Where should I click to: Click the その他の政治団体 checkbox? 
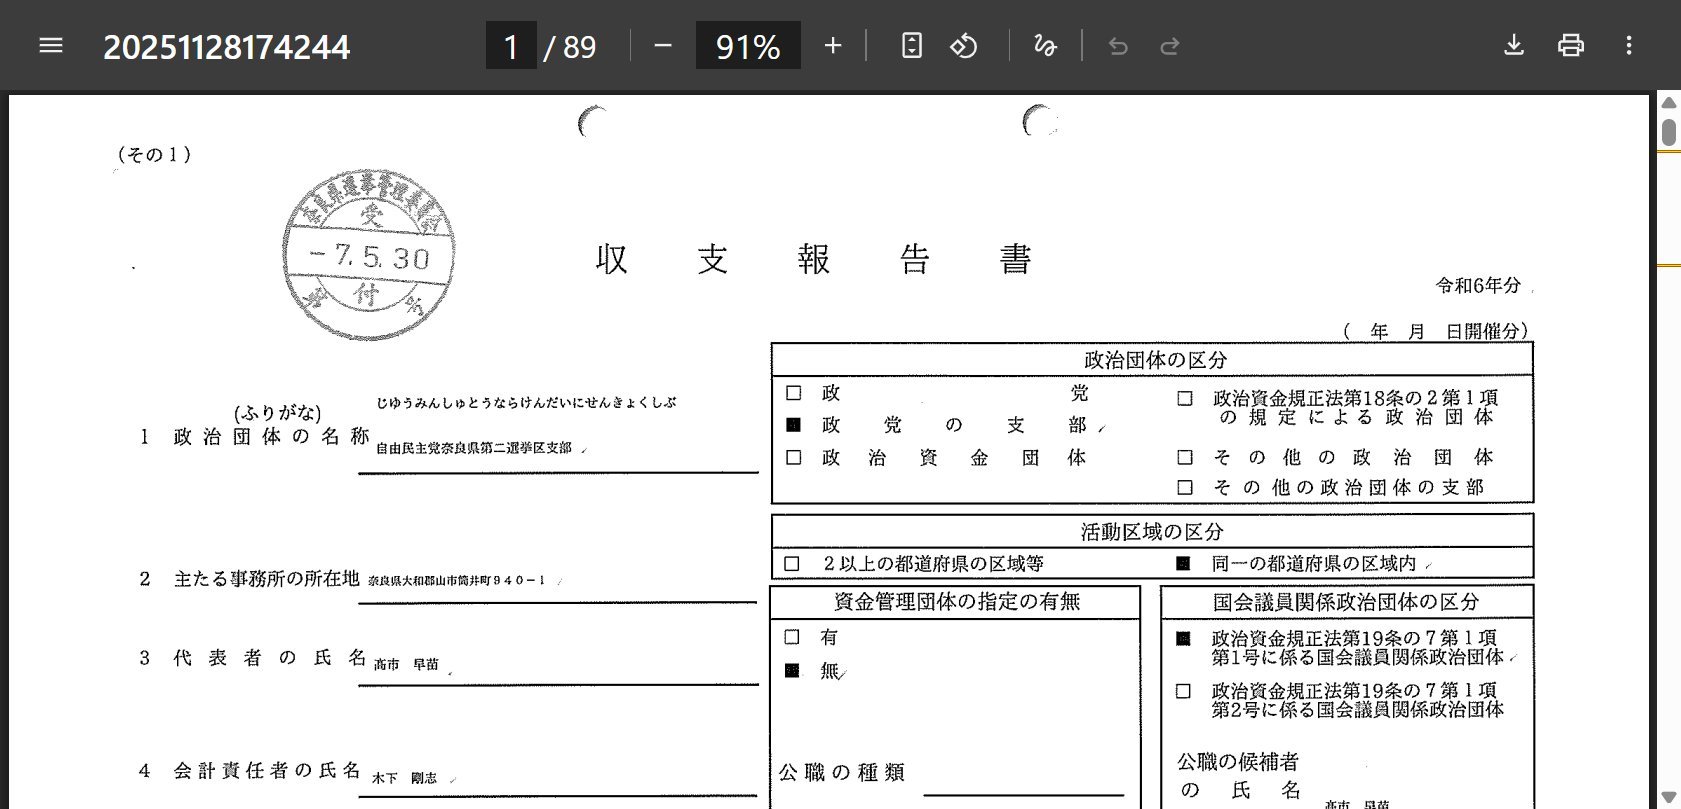(x=1185, y=457)
